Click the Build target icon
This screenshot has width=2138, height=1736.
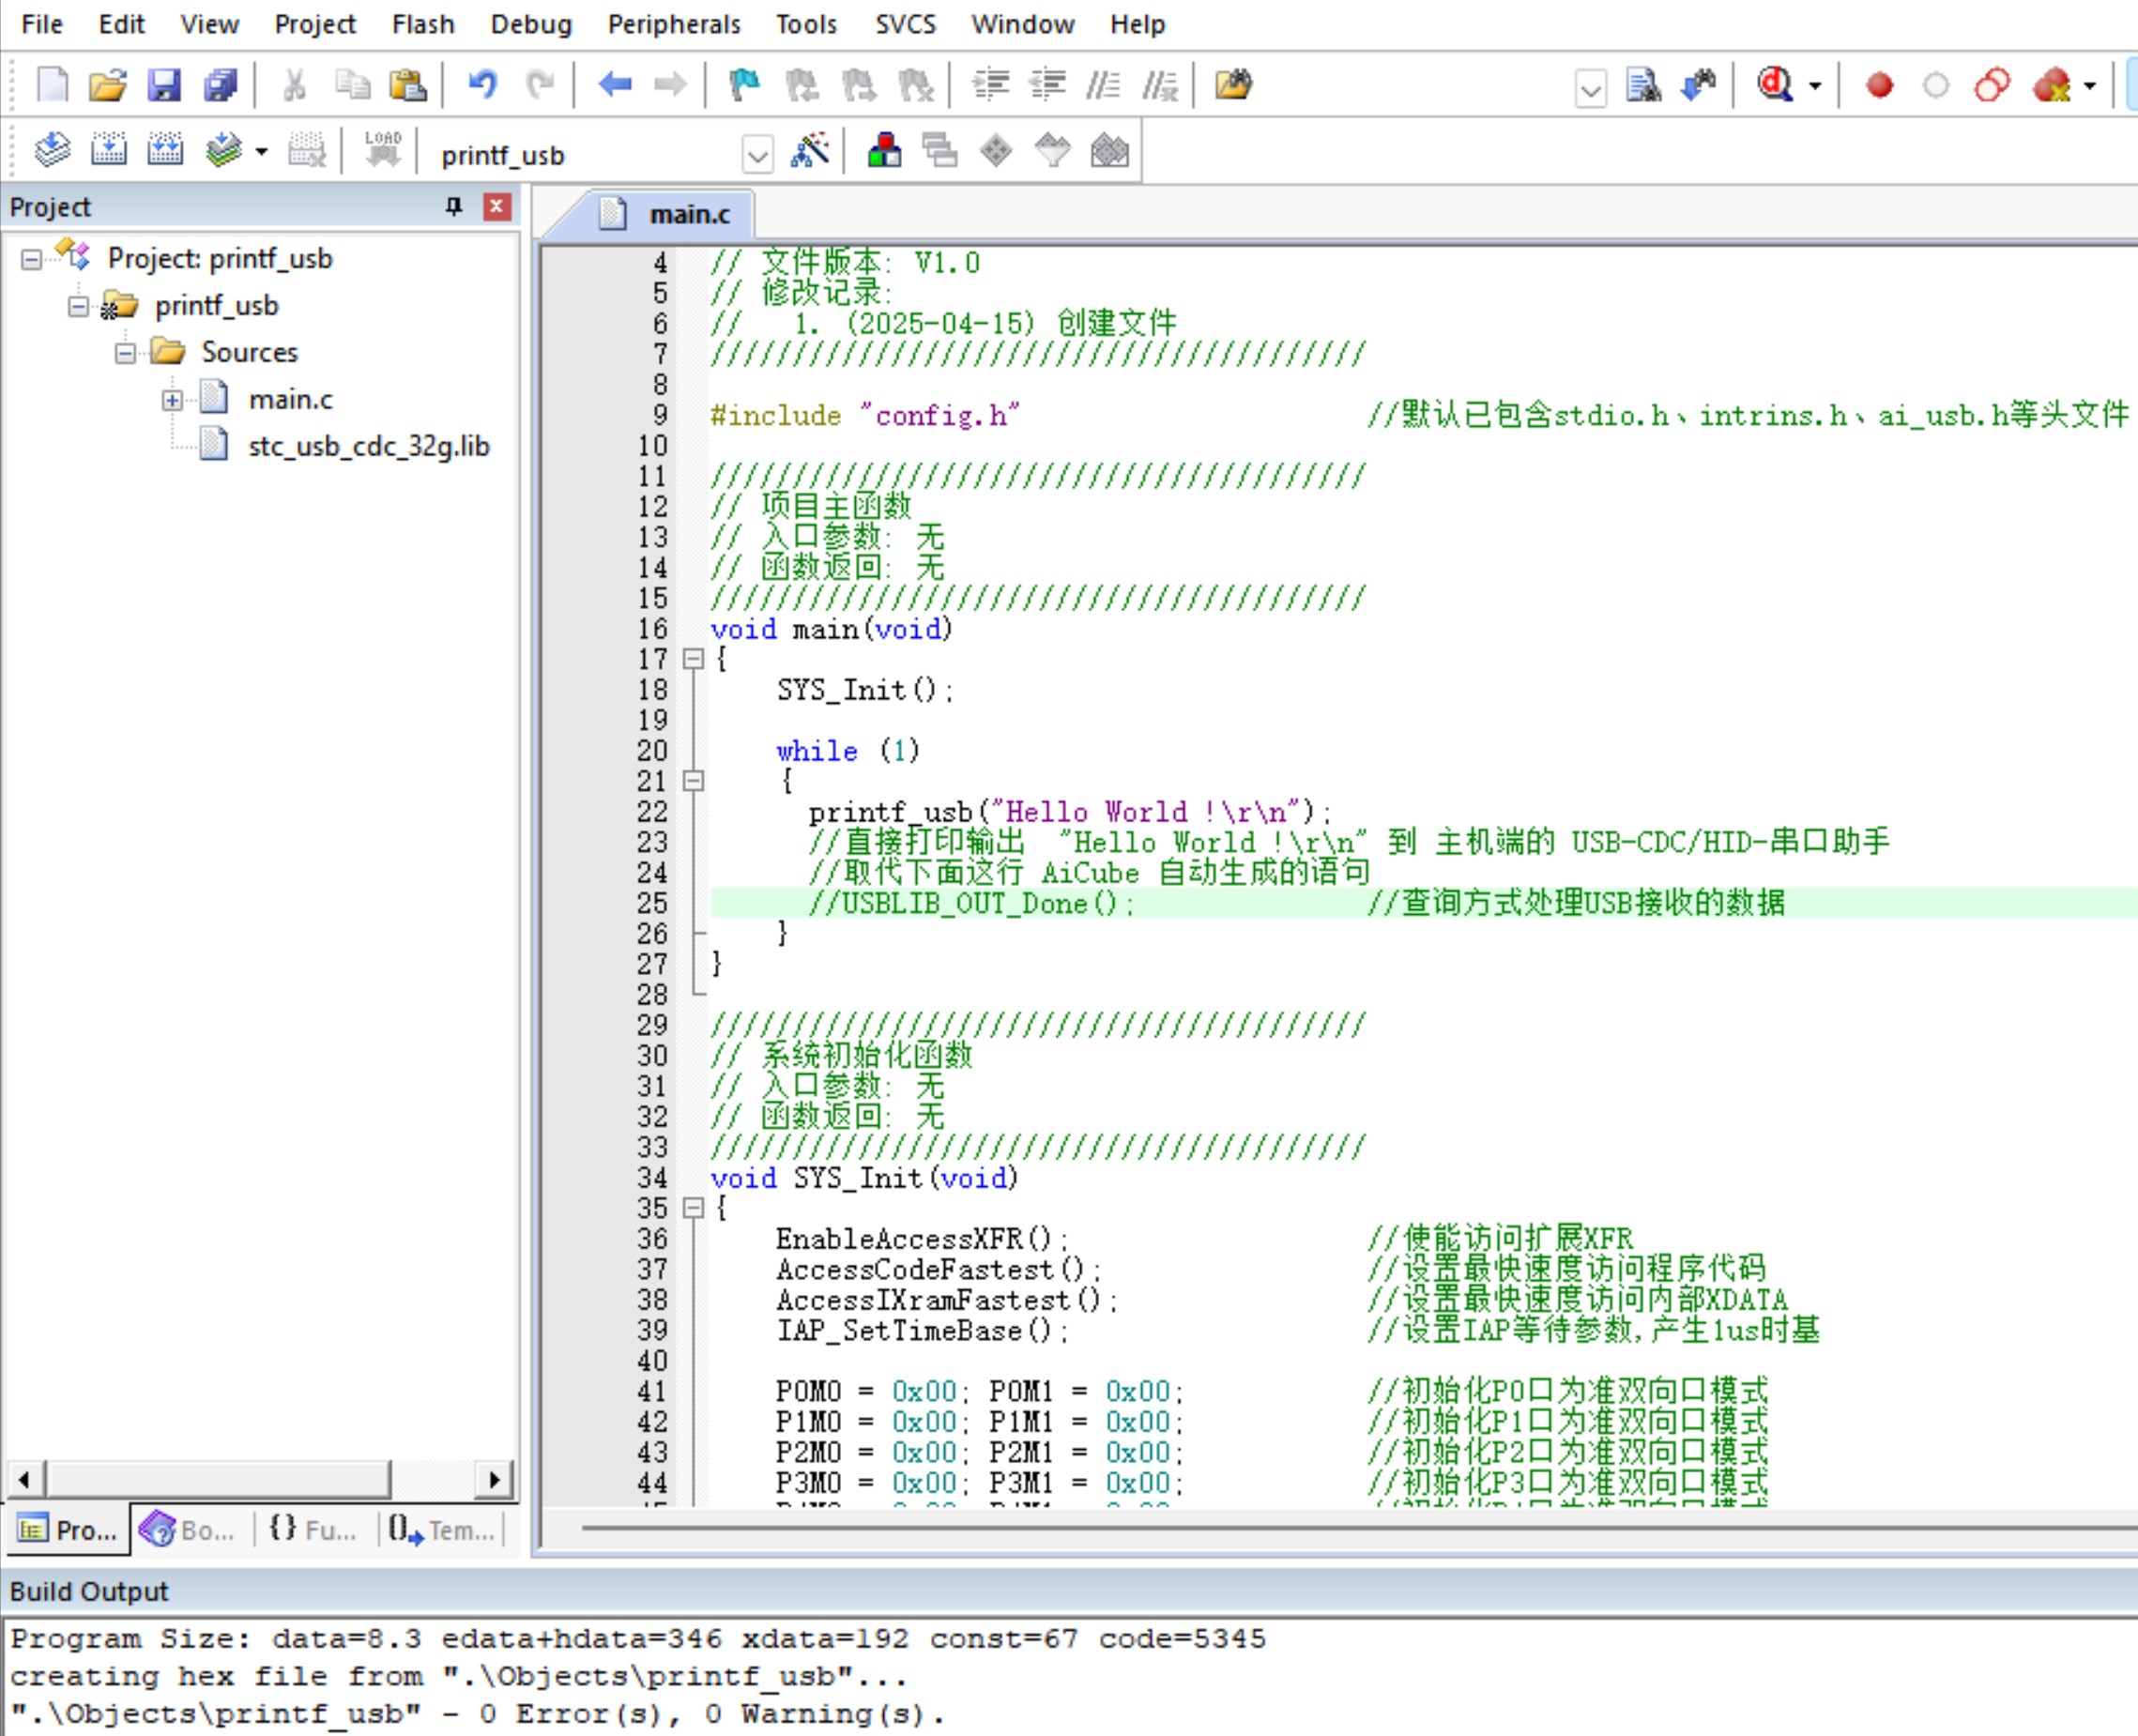pos(108,151)
